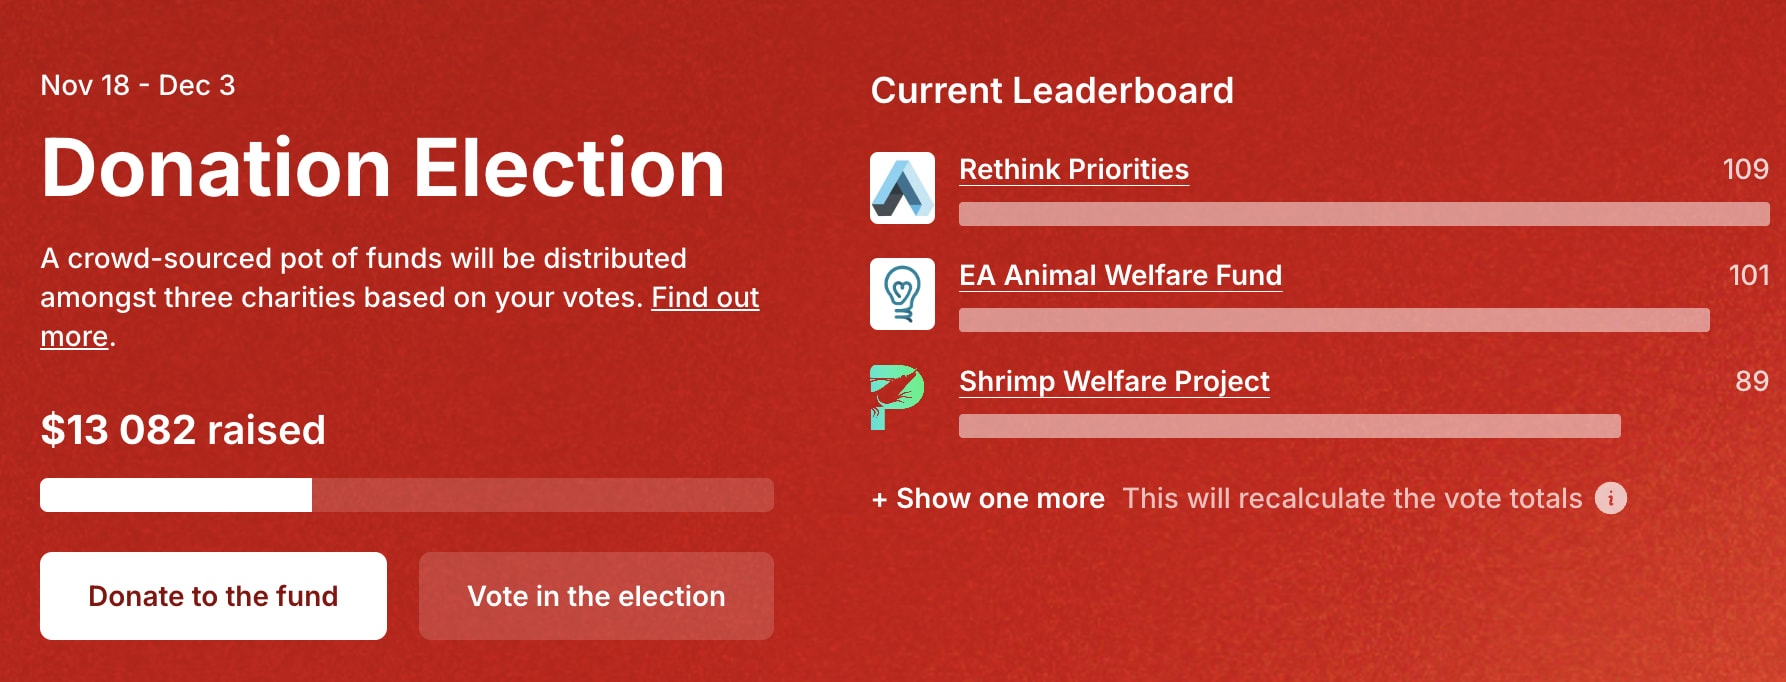Click the $13 082 raised amount text

point(183,430)
